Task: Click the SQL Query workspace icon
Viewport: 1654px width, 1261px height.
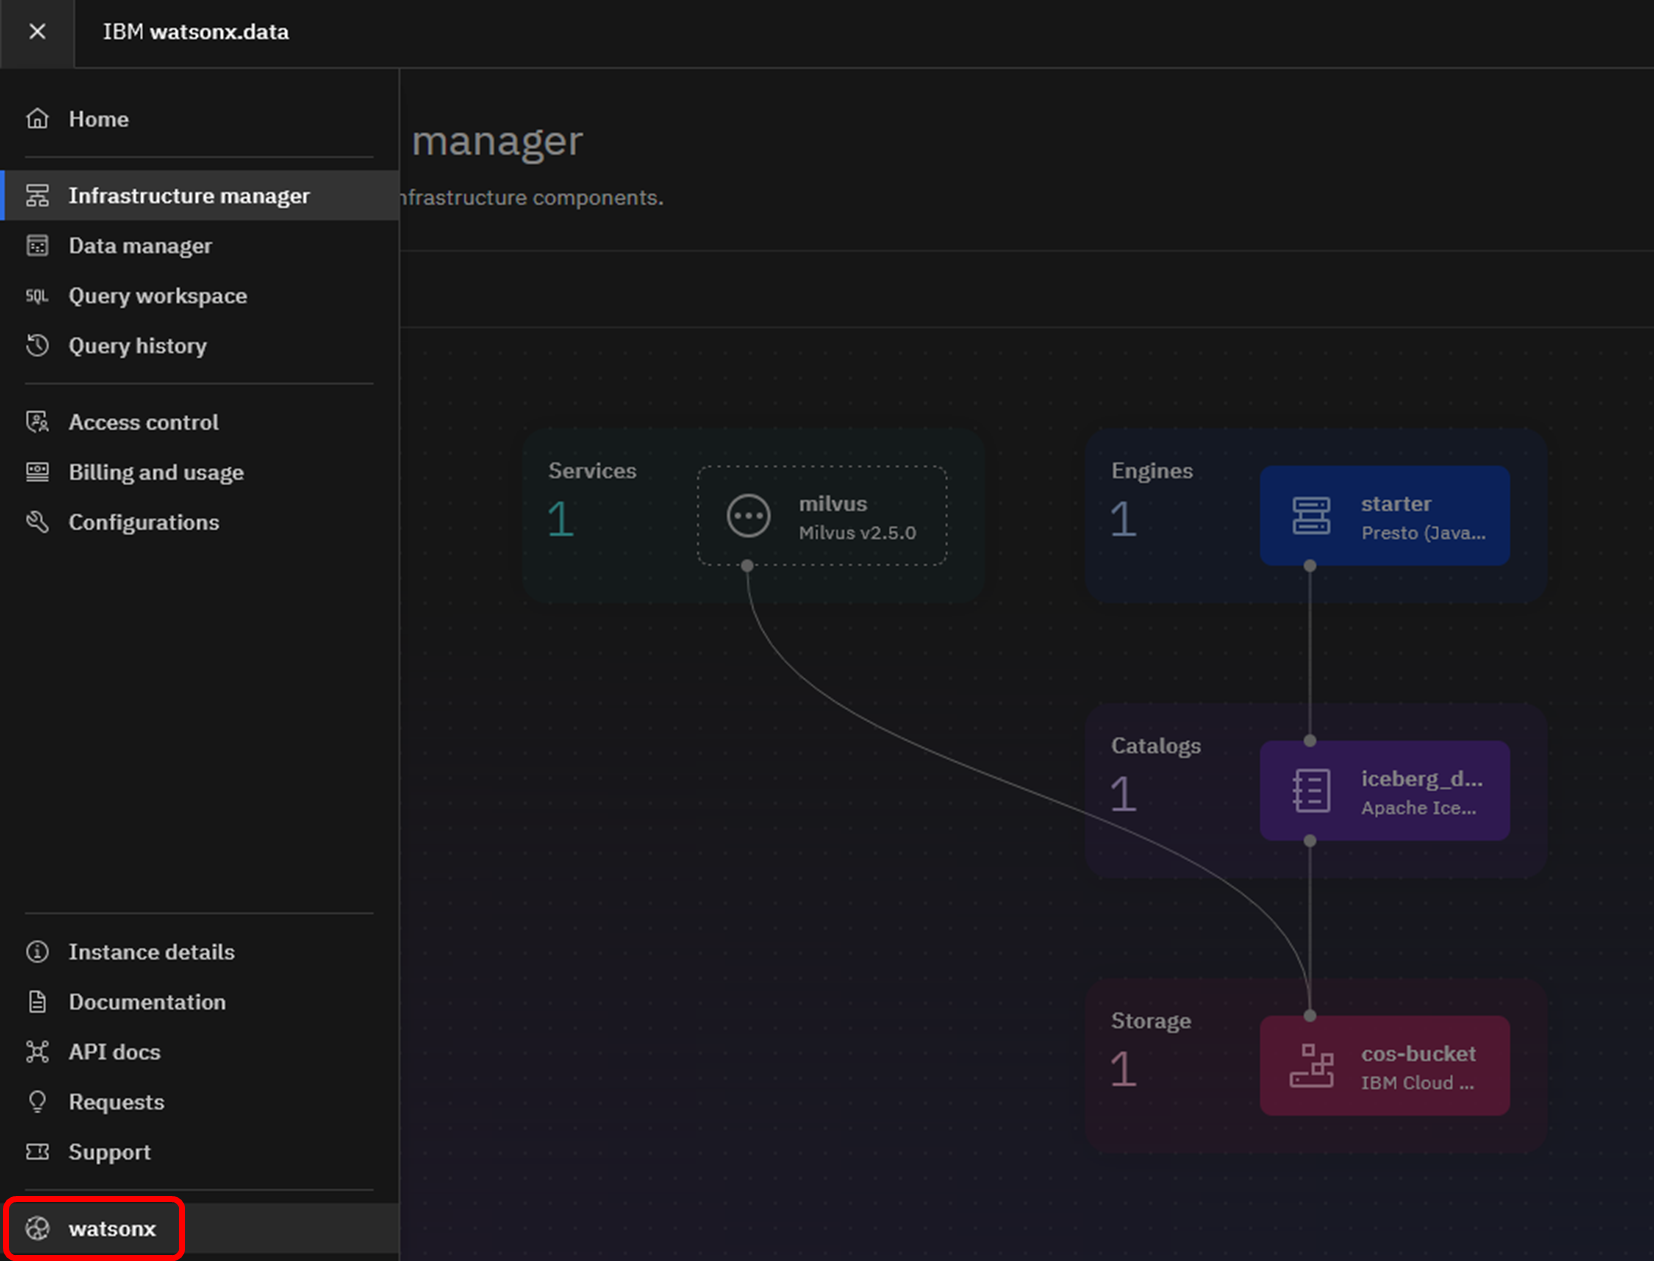Action: tap(38, 296)
